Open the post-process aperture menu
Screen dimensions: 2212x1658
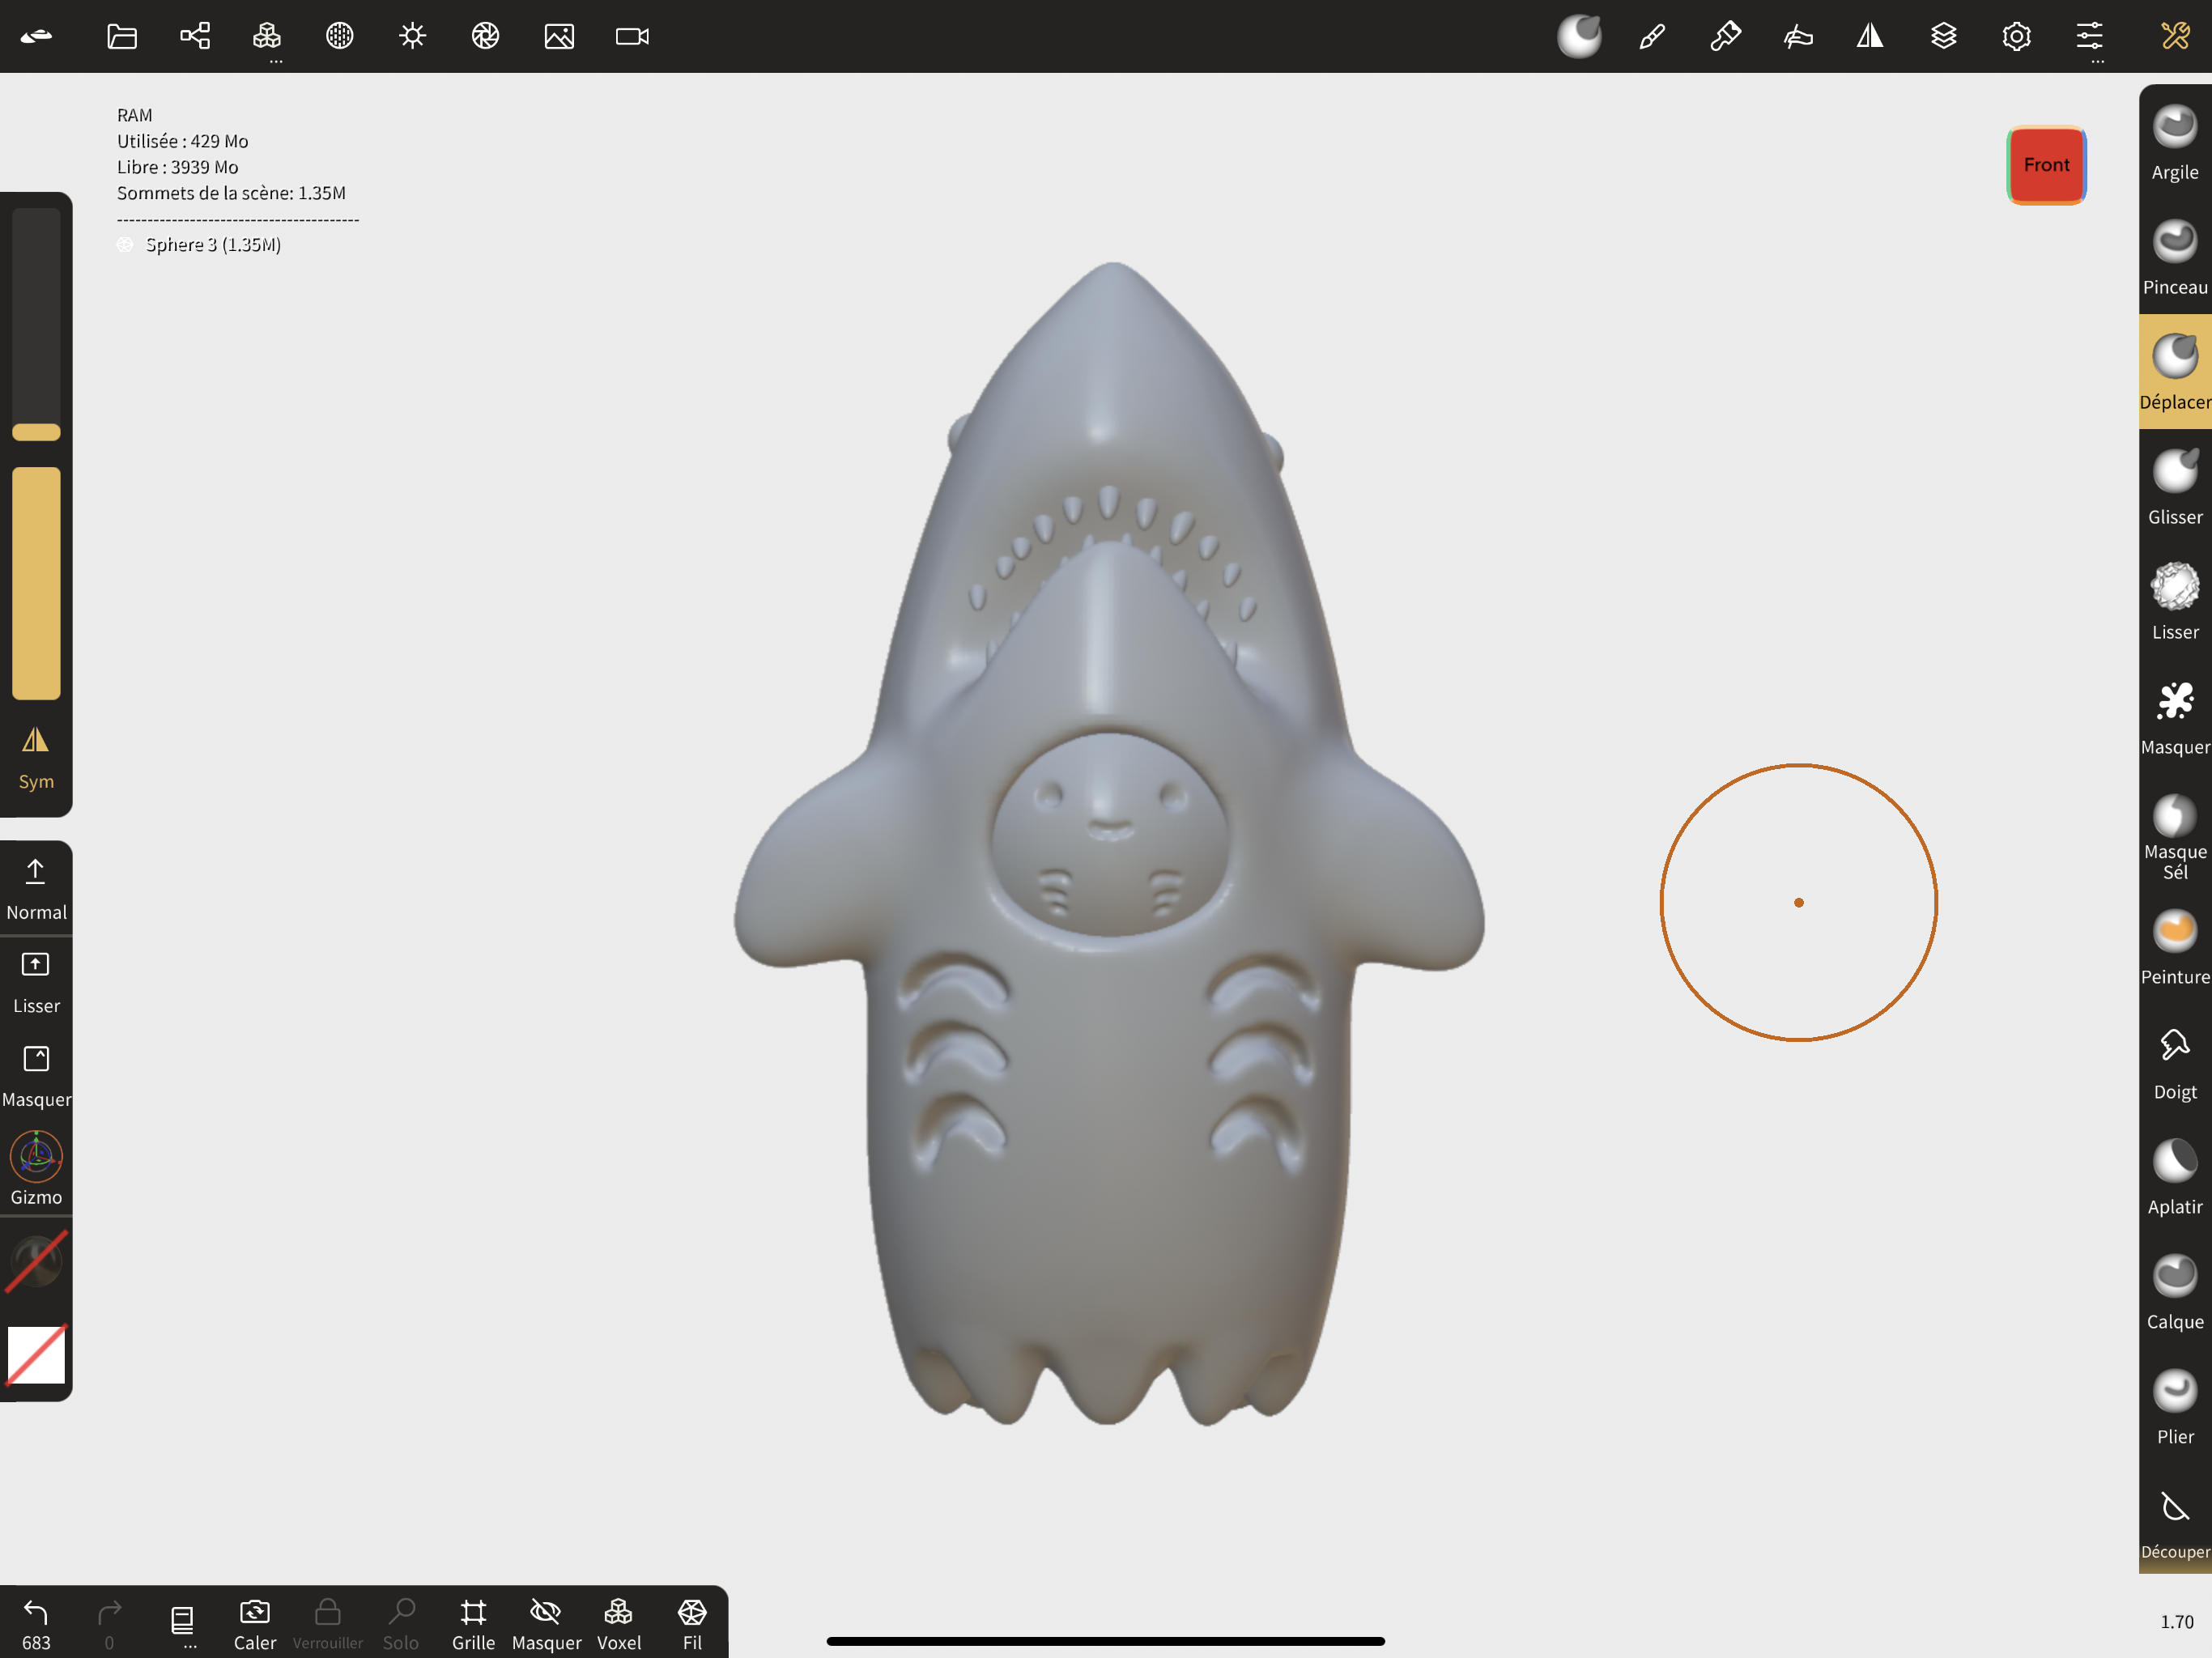coord(486,37)
